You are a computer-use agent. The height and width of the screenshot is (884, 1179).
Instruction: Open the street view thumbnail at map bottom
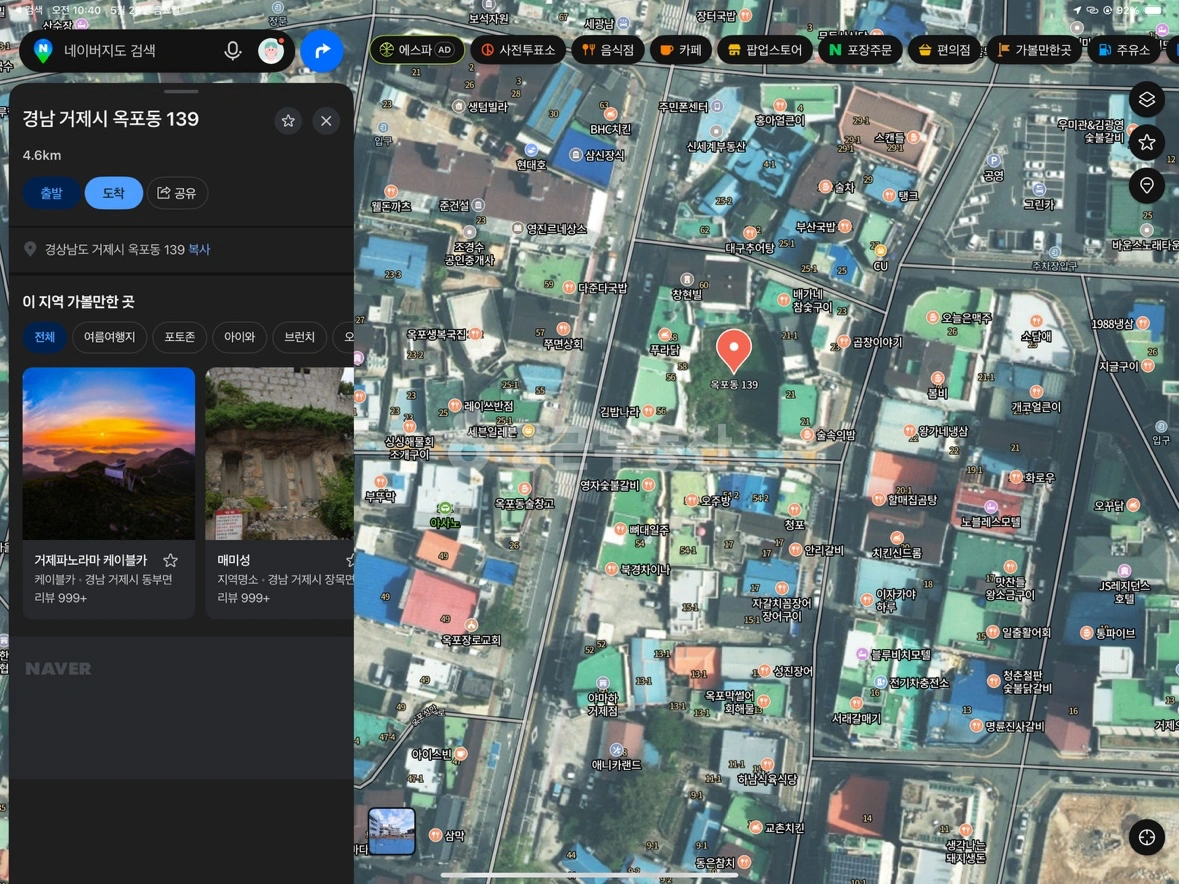[392, 831]
